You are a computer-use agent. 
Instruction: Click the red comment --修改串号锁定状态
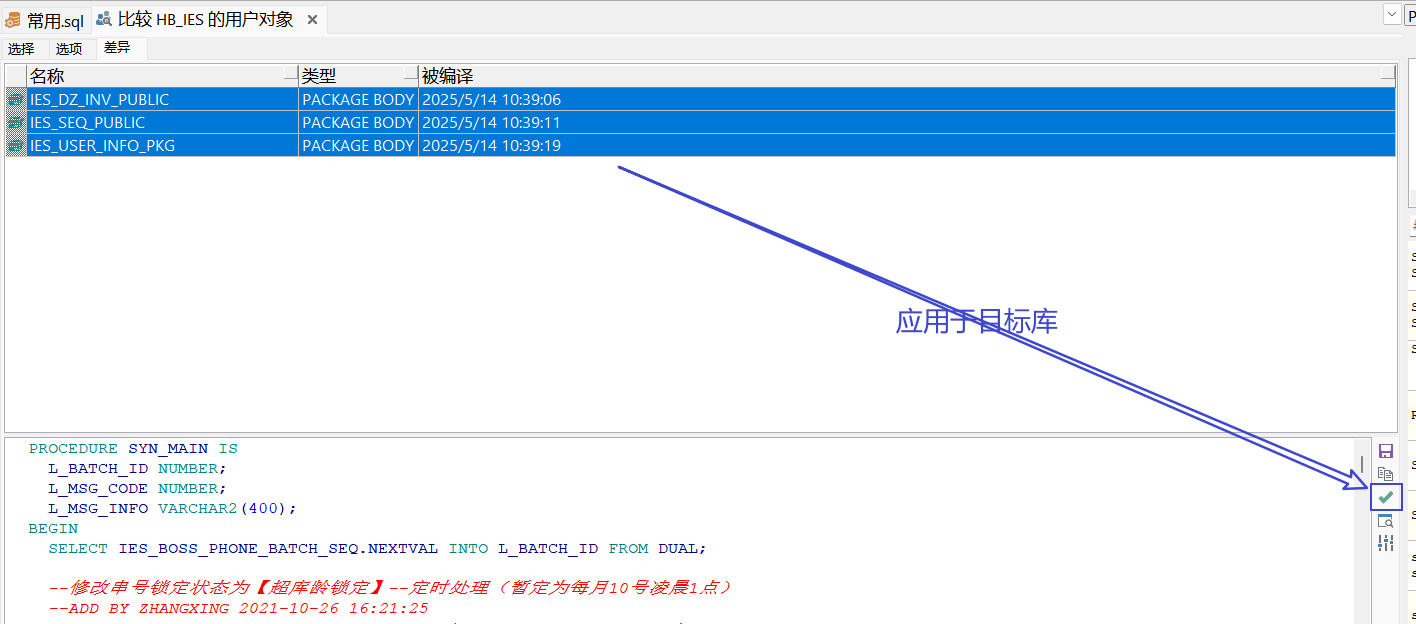390,587
